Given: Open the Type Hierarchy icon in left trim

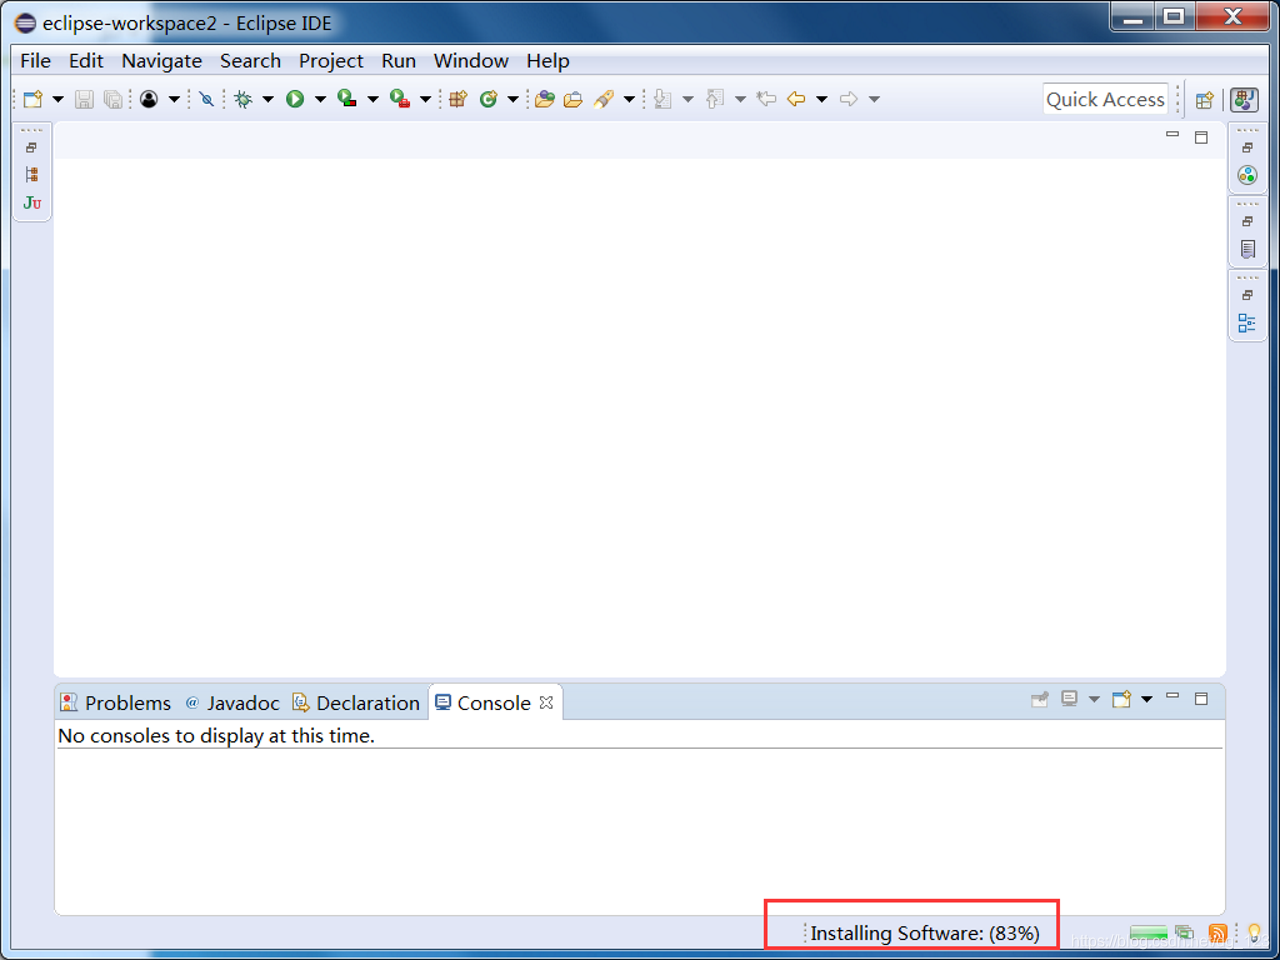Looking at the screenshot, I should tap(32, 174).
